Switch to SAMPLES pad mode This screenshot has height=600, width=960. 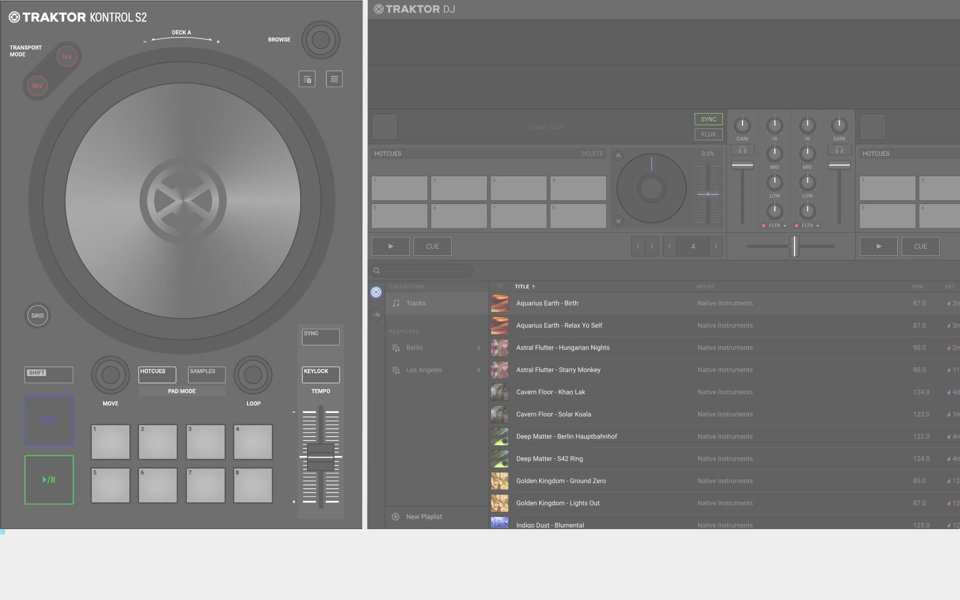207,374
